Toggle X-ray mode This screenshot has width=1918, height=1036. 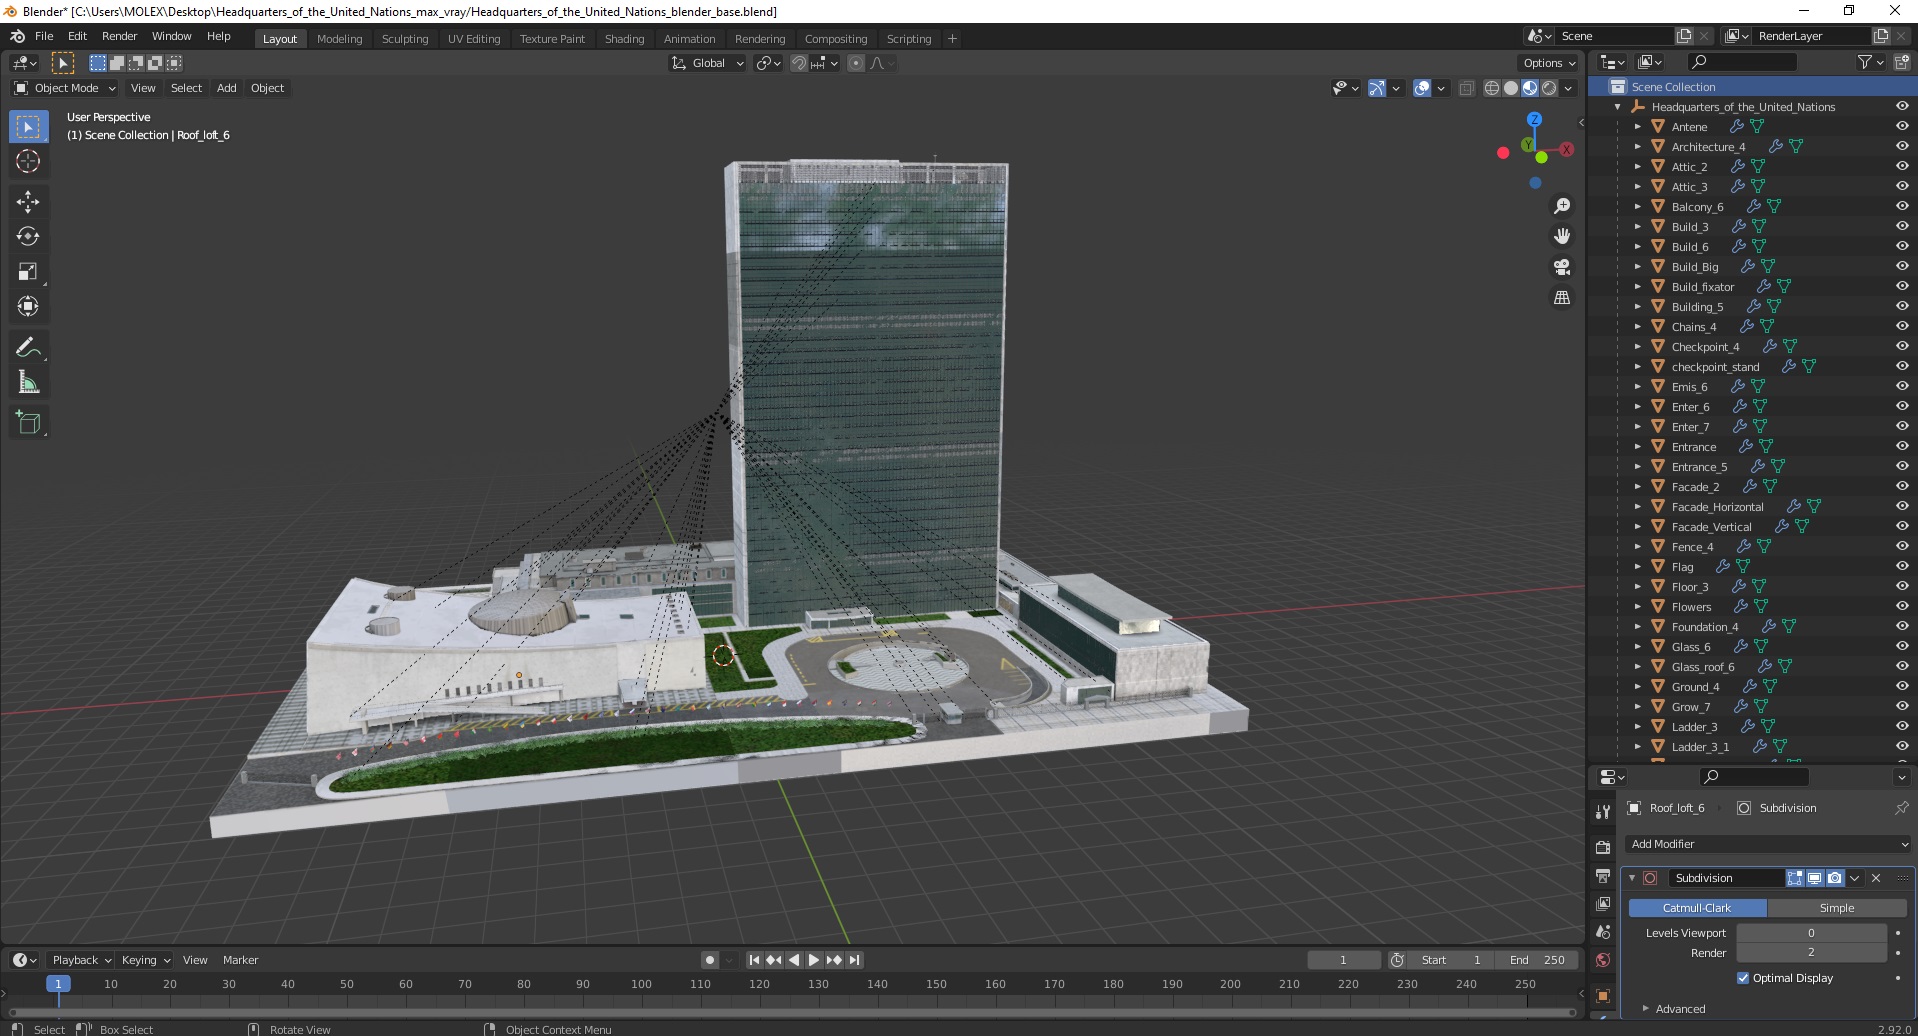tap(1466, 88)
